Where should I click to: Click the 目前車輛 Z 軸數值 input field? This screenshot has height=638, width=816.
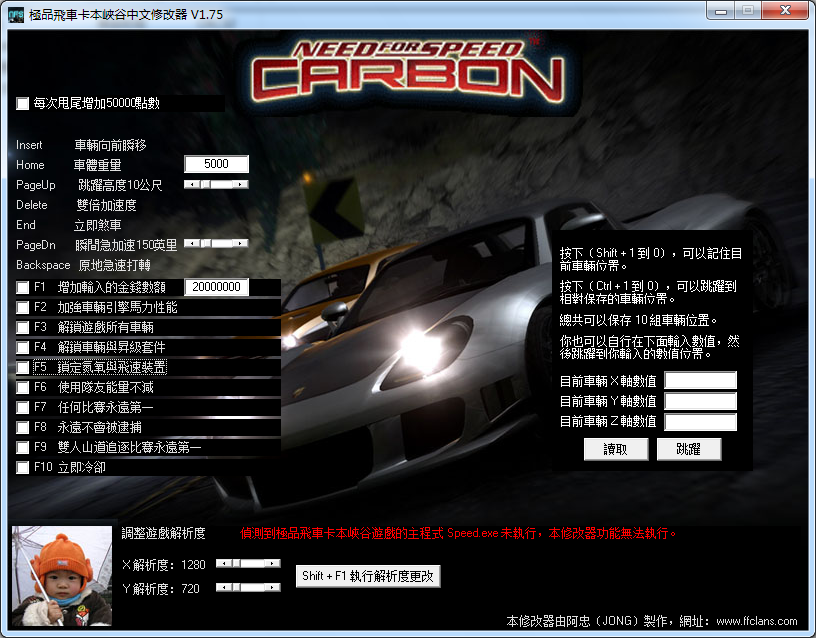(x=700, y=421)
